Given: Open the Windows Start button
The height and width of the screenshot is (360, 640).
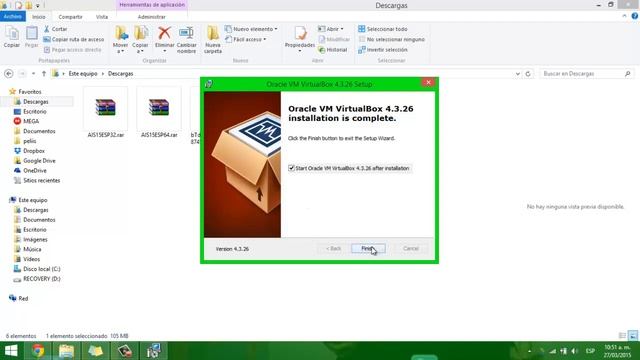Looking at the screenshot, I should [x=11, y=351].
